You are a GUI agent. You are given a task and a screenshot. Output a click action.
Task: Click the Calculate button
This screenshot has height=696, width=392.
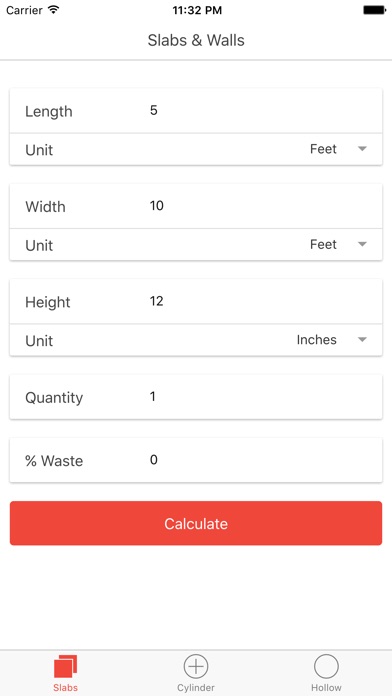click(196, 523)
